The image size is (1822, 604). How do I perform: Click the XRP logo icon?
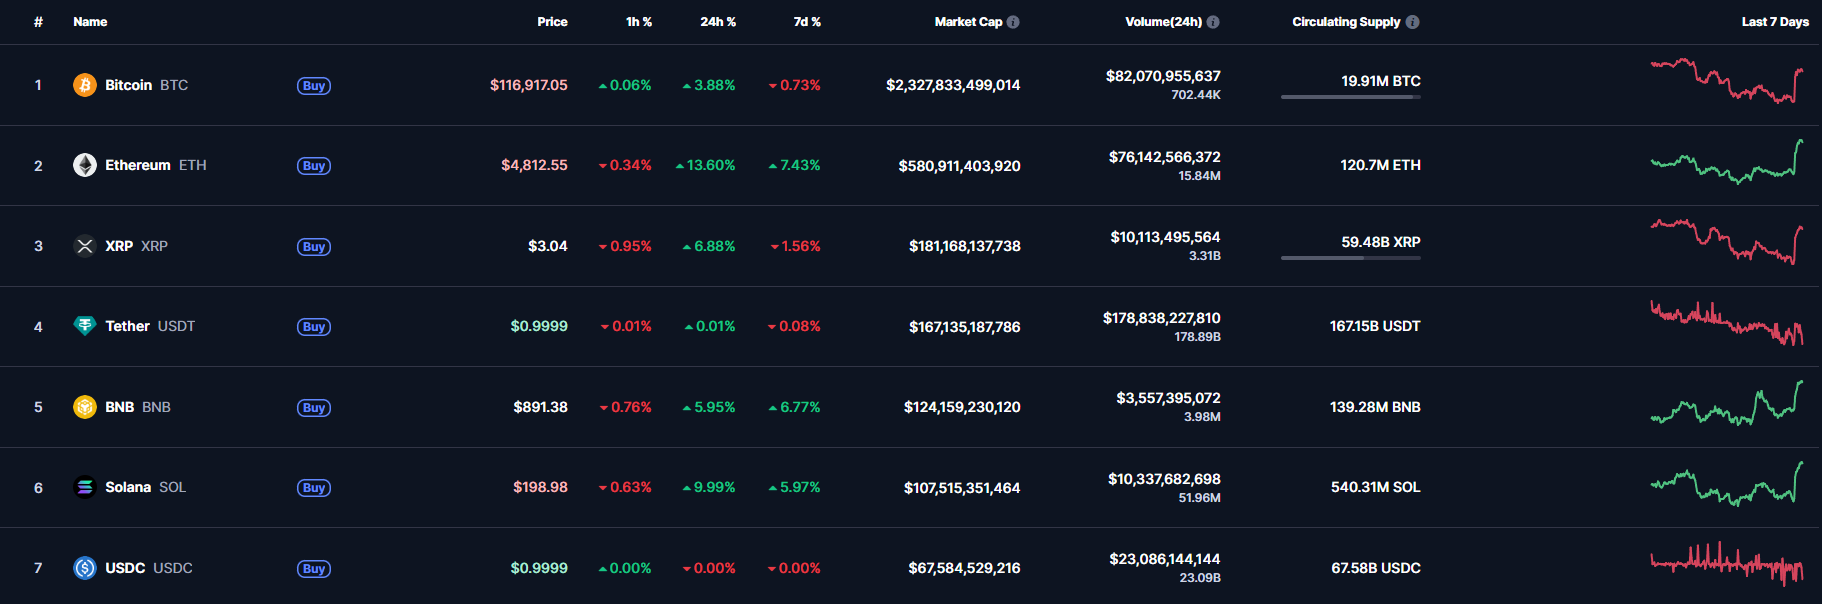click(85, 246)
